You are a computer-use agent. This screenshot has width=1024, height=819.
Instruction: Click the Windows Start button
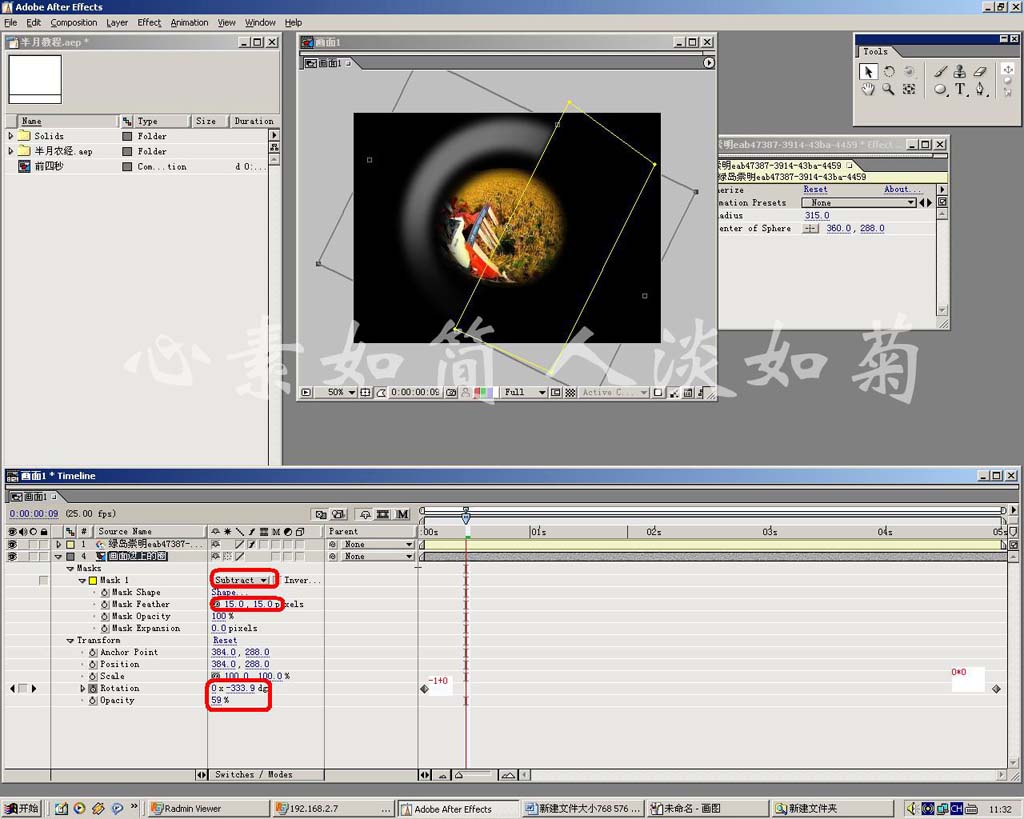coord(22,809)
